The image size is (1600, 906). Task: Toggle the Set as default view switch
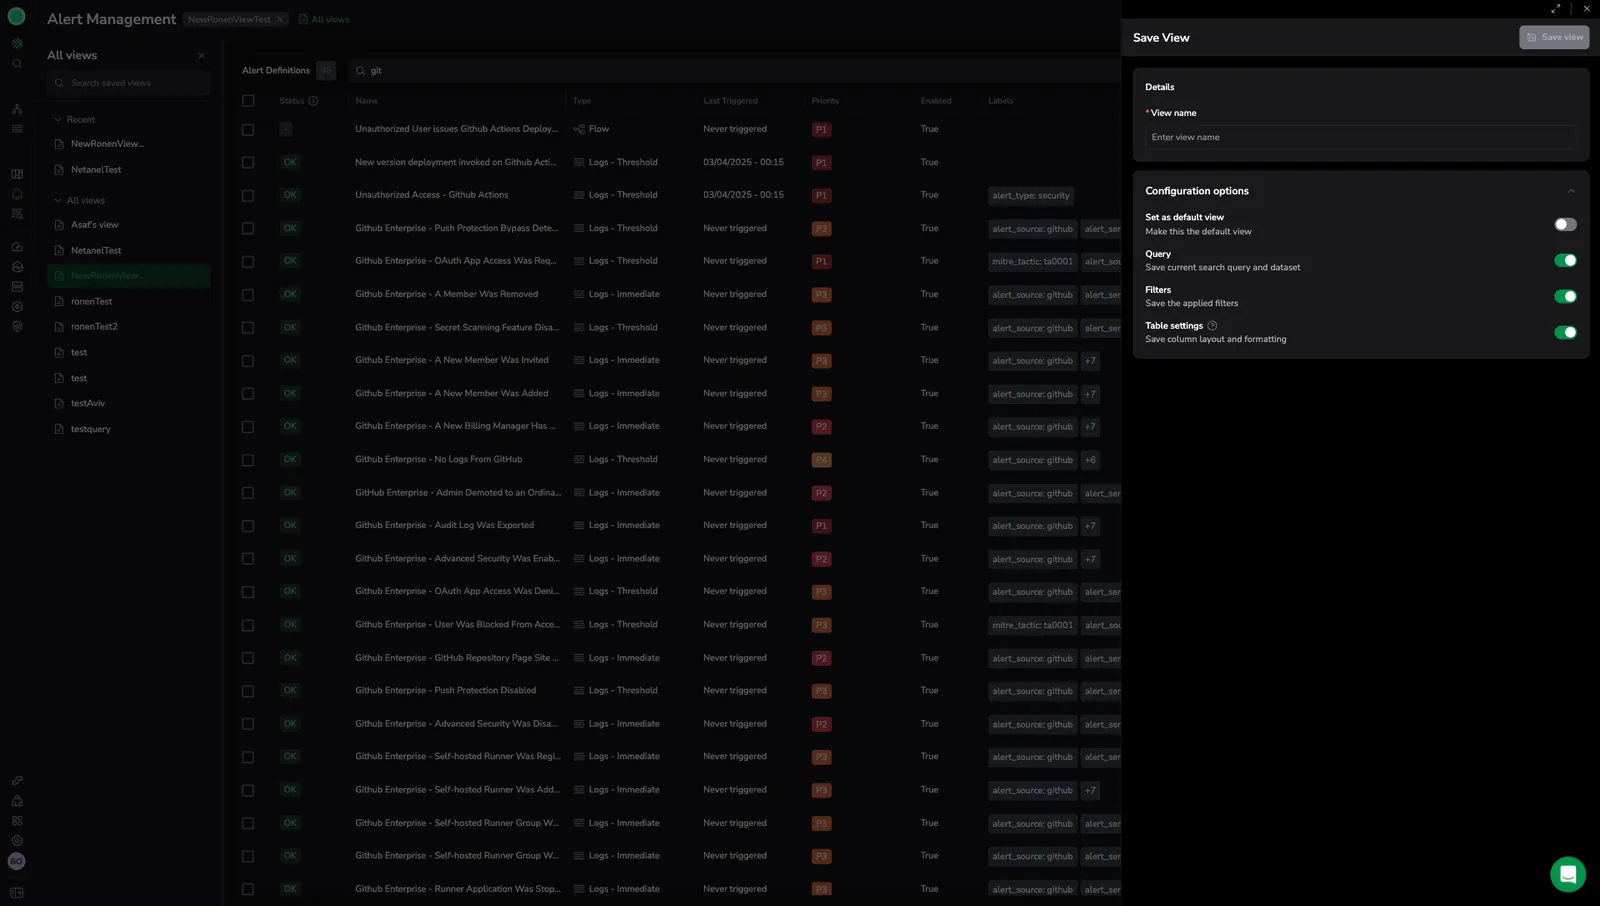tap(1565, 225)
